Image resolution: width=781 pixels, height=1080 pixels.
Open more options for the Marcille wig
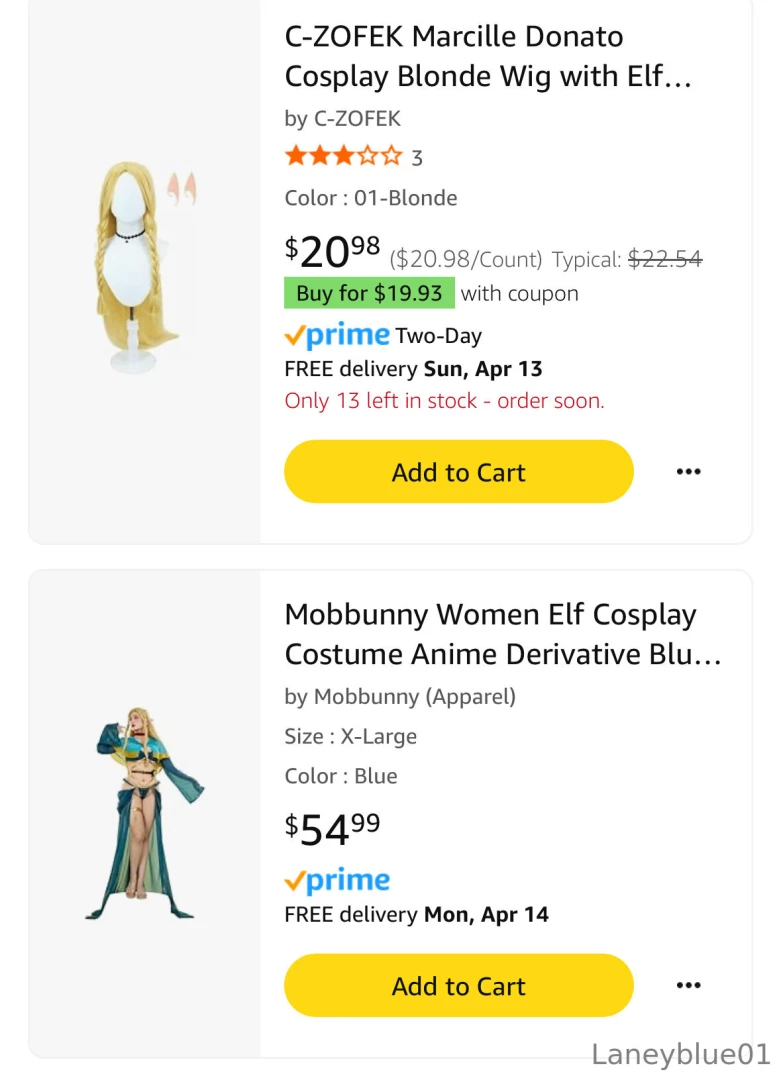(x=689, y=471)
